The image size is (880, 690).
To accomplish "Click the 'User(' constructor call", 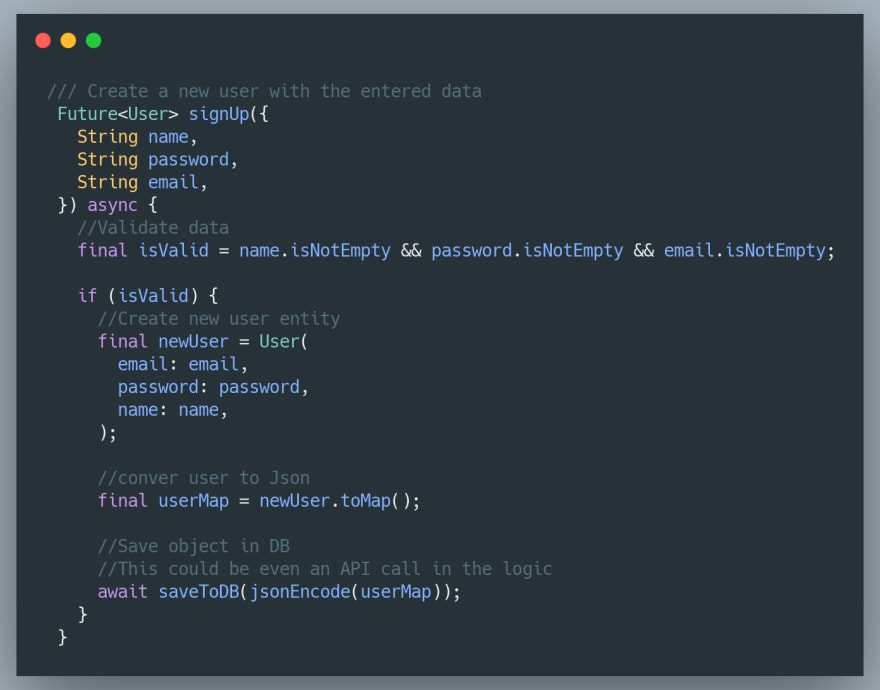I will pos(283,341).
